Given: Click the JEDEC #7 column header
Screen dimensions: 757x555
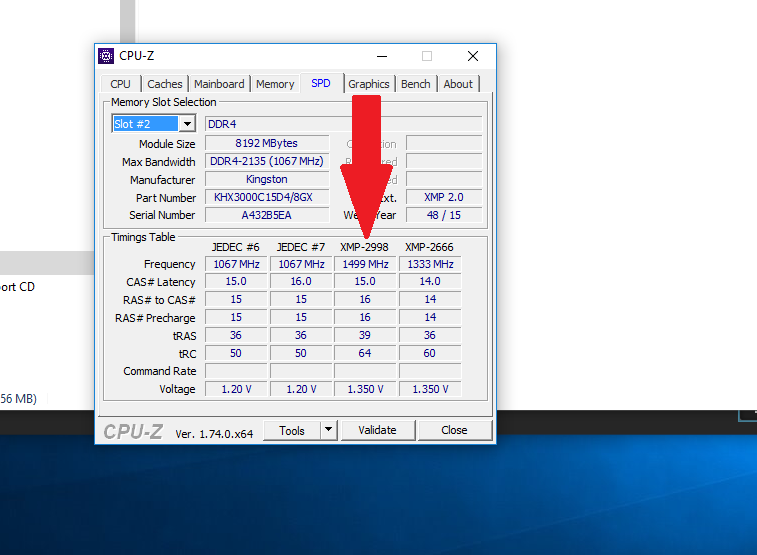Looking at the screenshot, I should 301,247.
